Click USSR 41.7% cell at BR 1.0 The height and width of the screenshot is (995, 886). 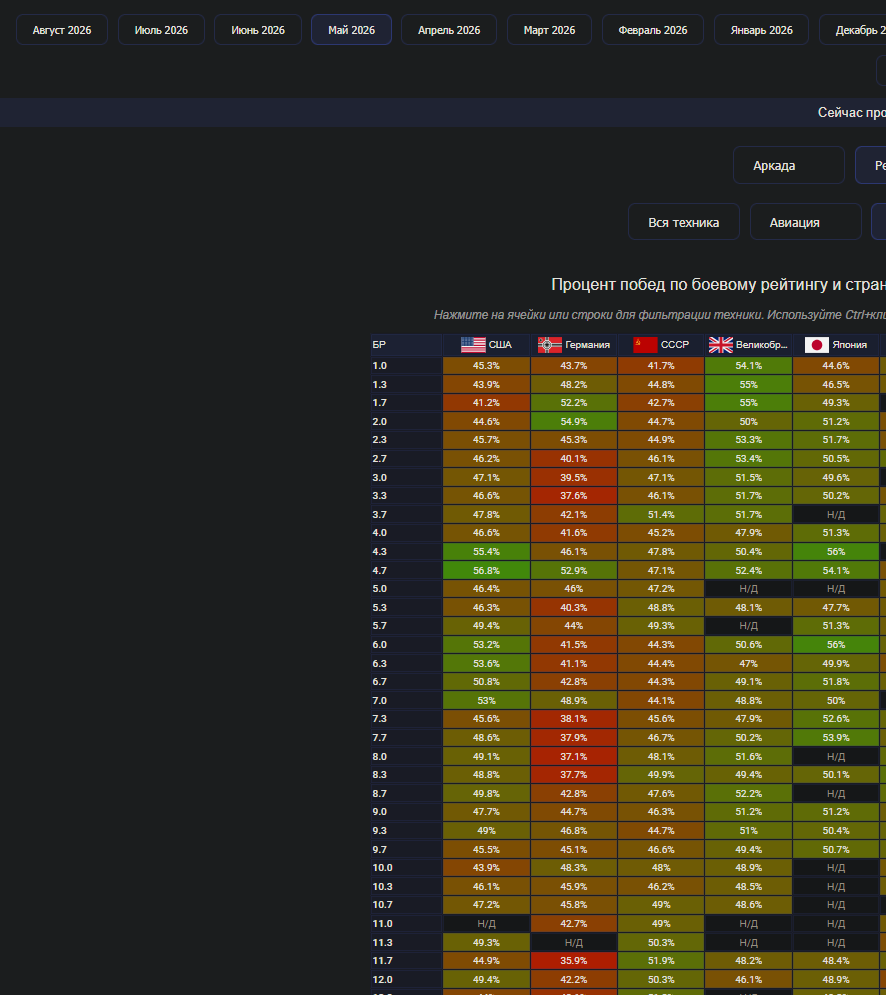click(x=661, y=366)
